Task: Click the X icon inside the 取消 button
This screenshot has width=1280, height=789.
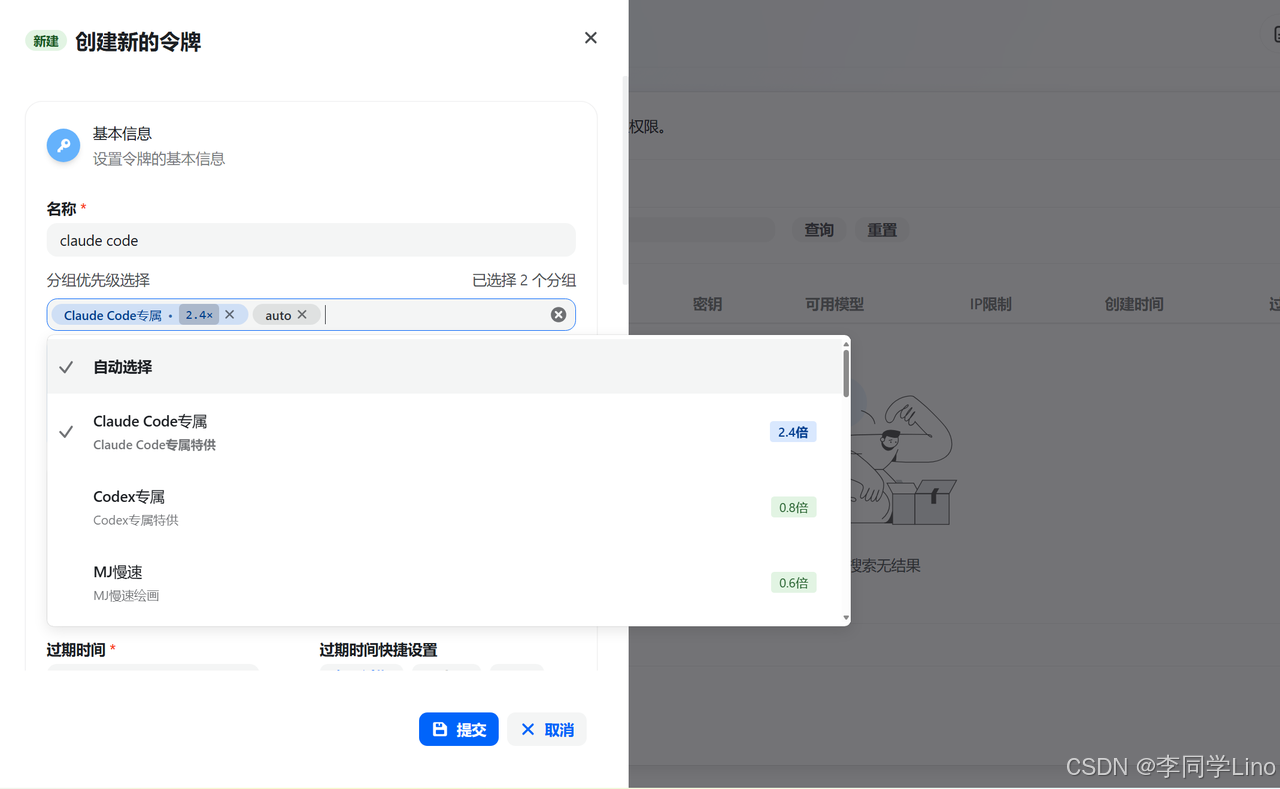Action: pos(528,729)
